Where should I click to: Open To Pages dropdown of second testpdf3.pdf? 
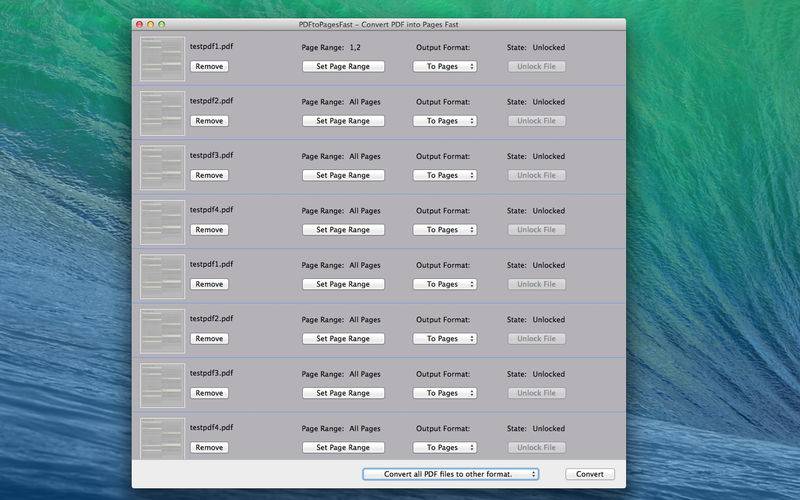click(x=445, y=393)
